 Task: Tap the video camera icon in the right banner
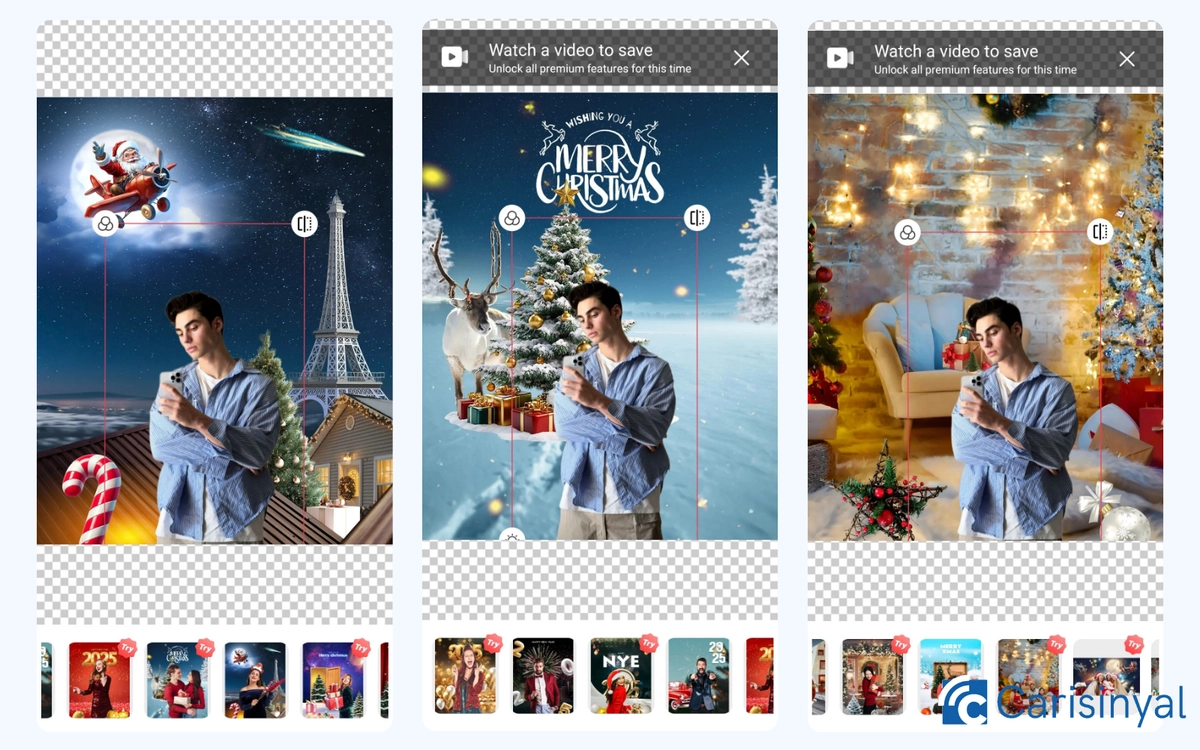[839, 59]
